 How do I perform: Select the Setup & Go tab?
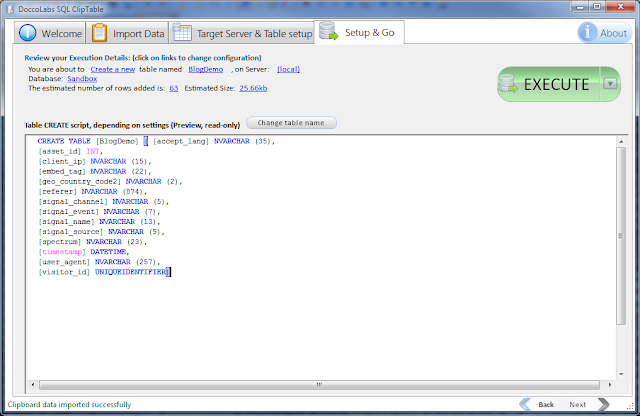click(x=359, y=32)
